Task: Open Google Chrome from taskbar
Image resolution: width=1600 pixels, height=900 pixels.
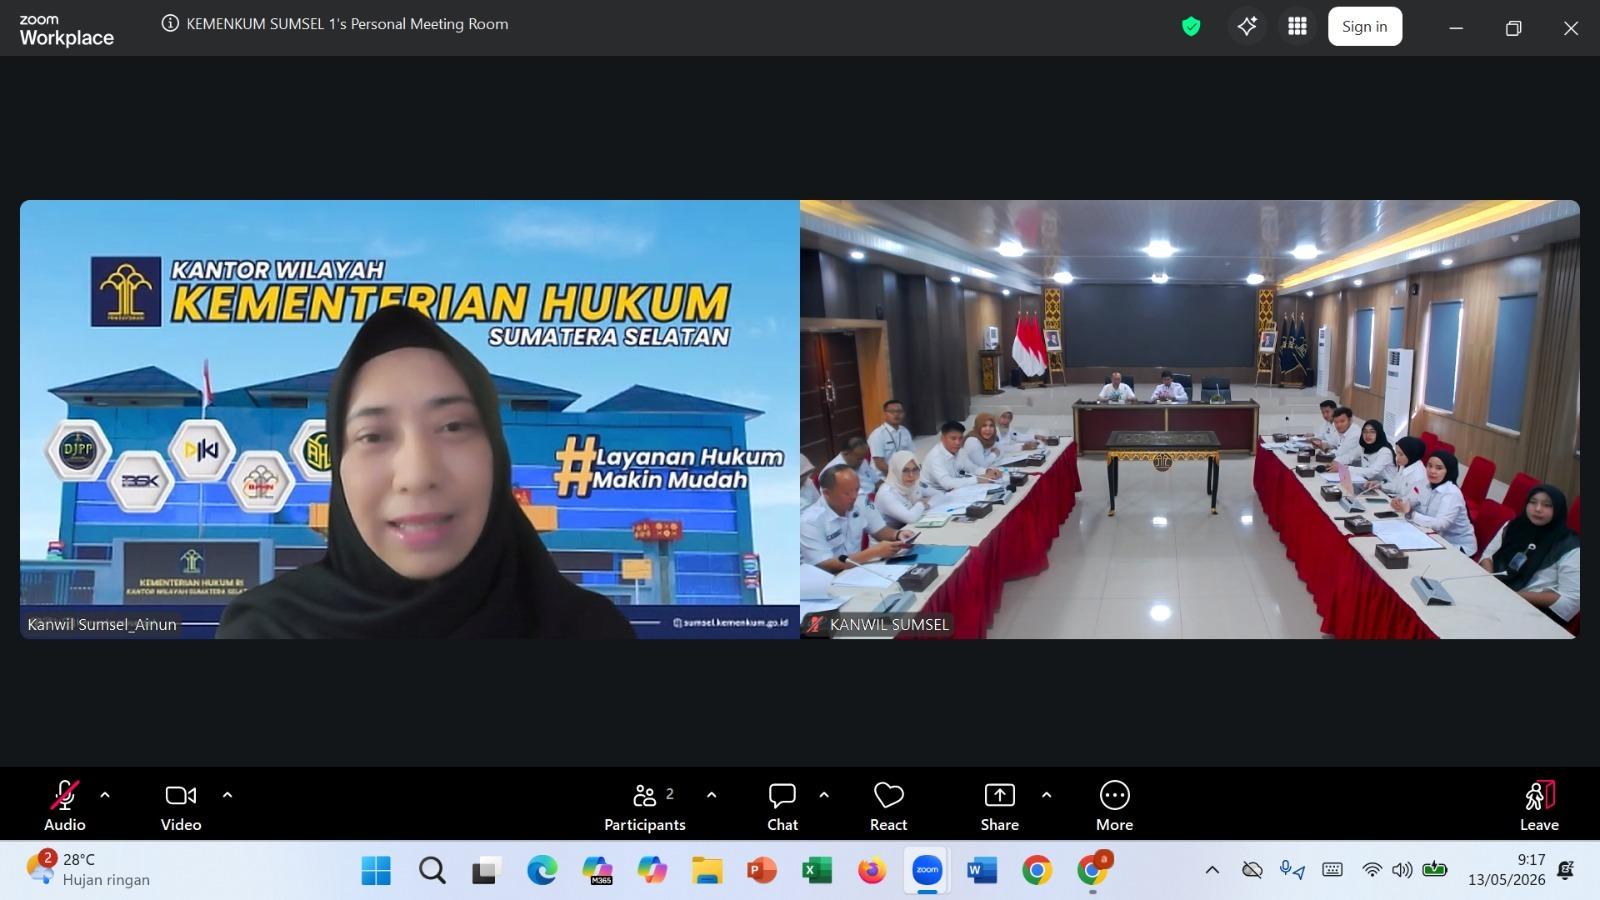Action: click(1037, 871)
